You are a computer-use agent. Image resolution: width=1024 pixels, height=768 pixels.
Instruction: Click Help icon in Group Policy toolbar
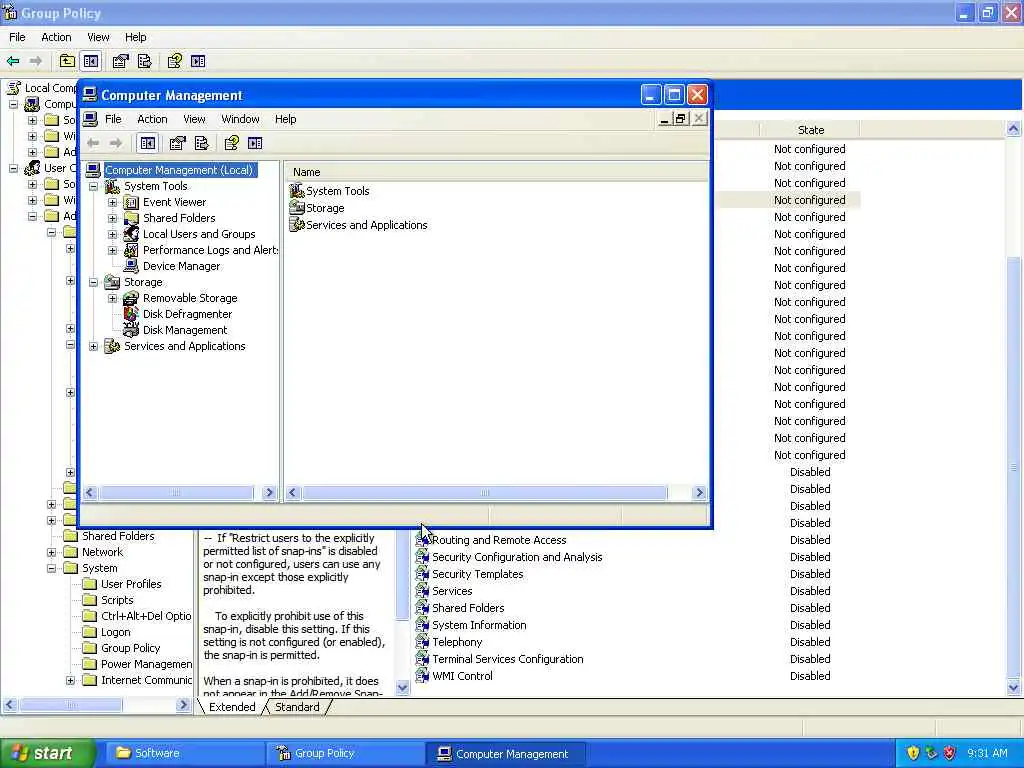174,61
